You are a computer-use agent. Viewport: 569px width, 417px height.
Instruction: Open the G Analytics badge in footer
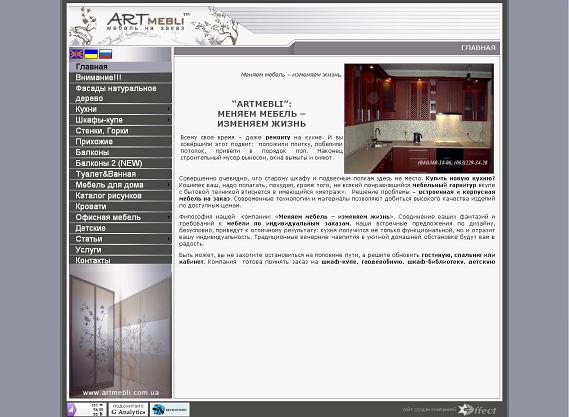128,409
